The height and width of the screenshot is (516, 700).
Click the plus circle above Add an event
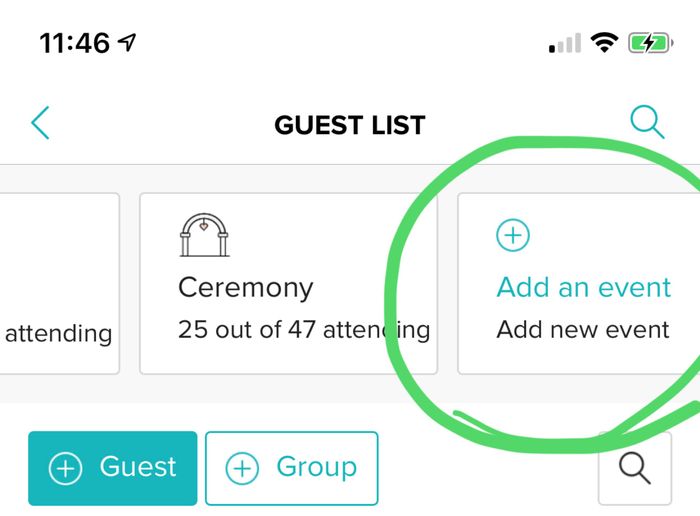tap(513, 236)
